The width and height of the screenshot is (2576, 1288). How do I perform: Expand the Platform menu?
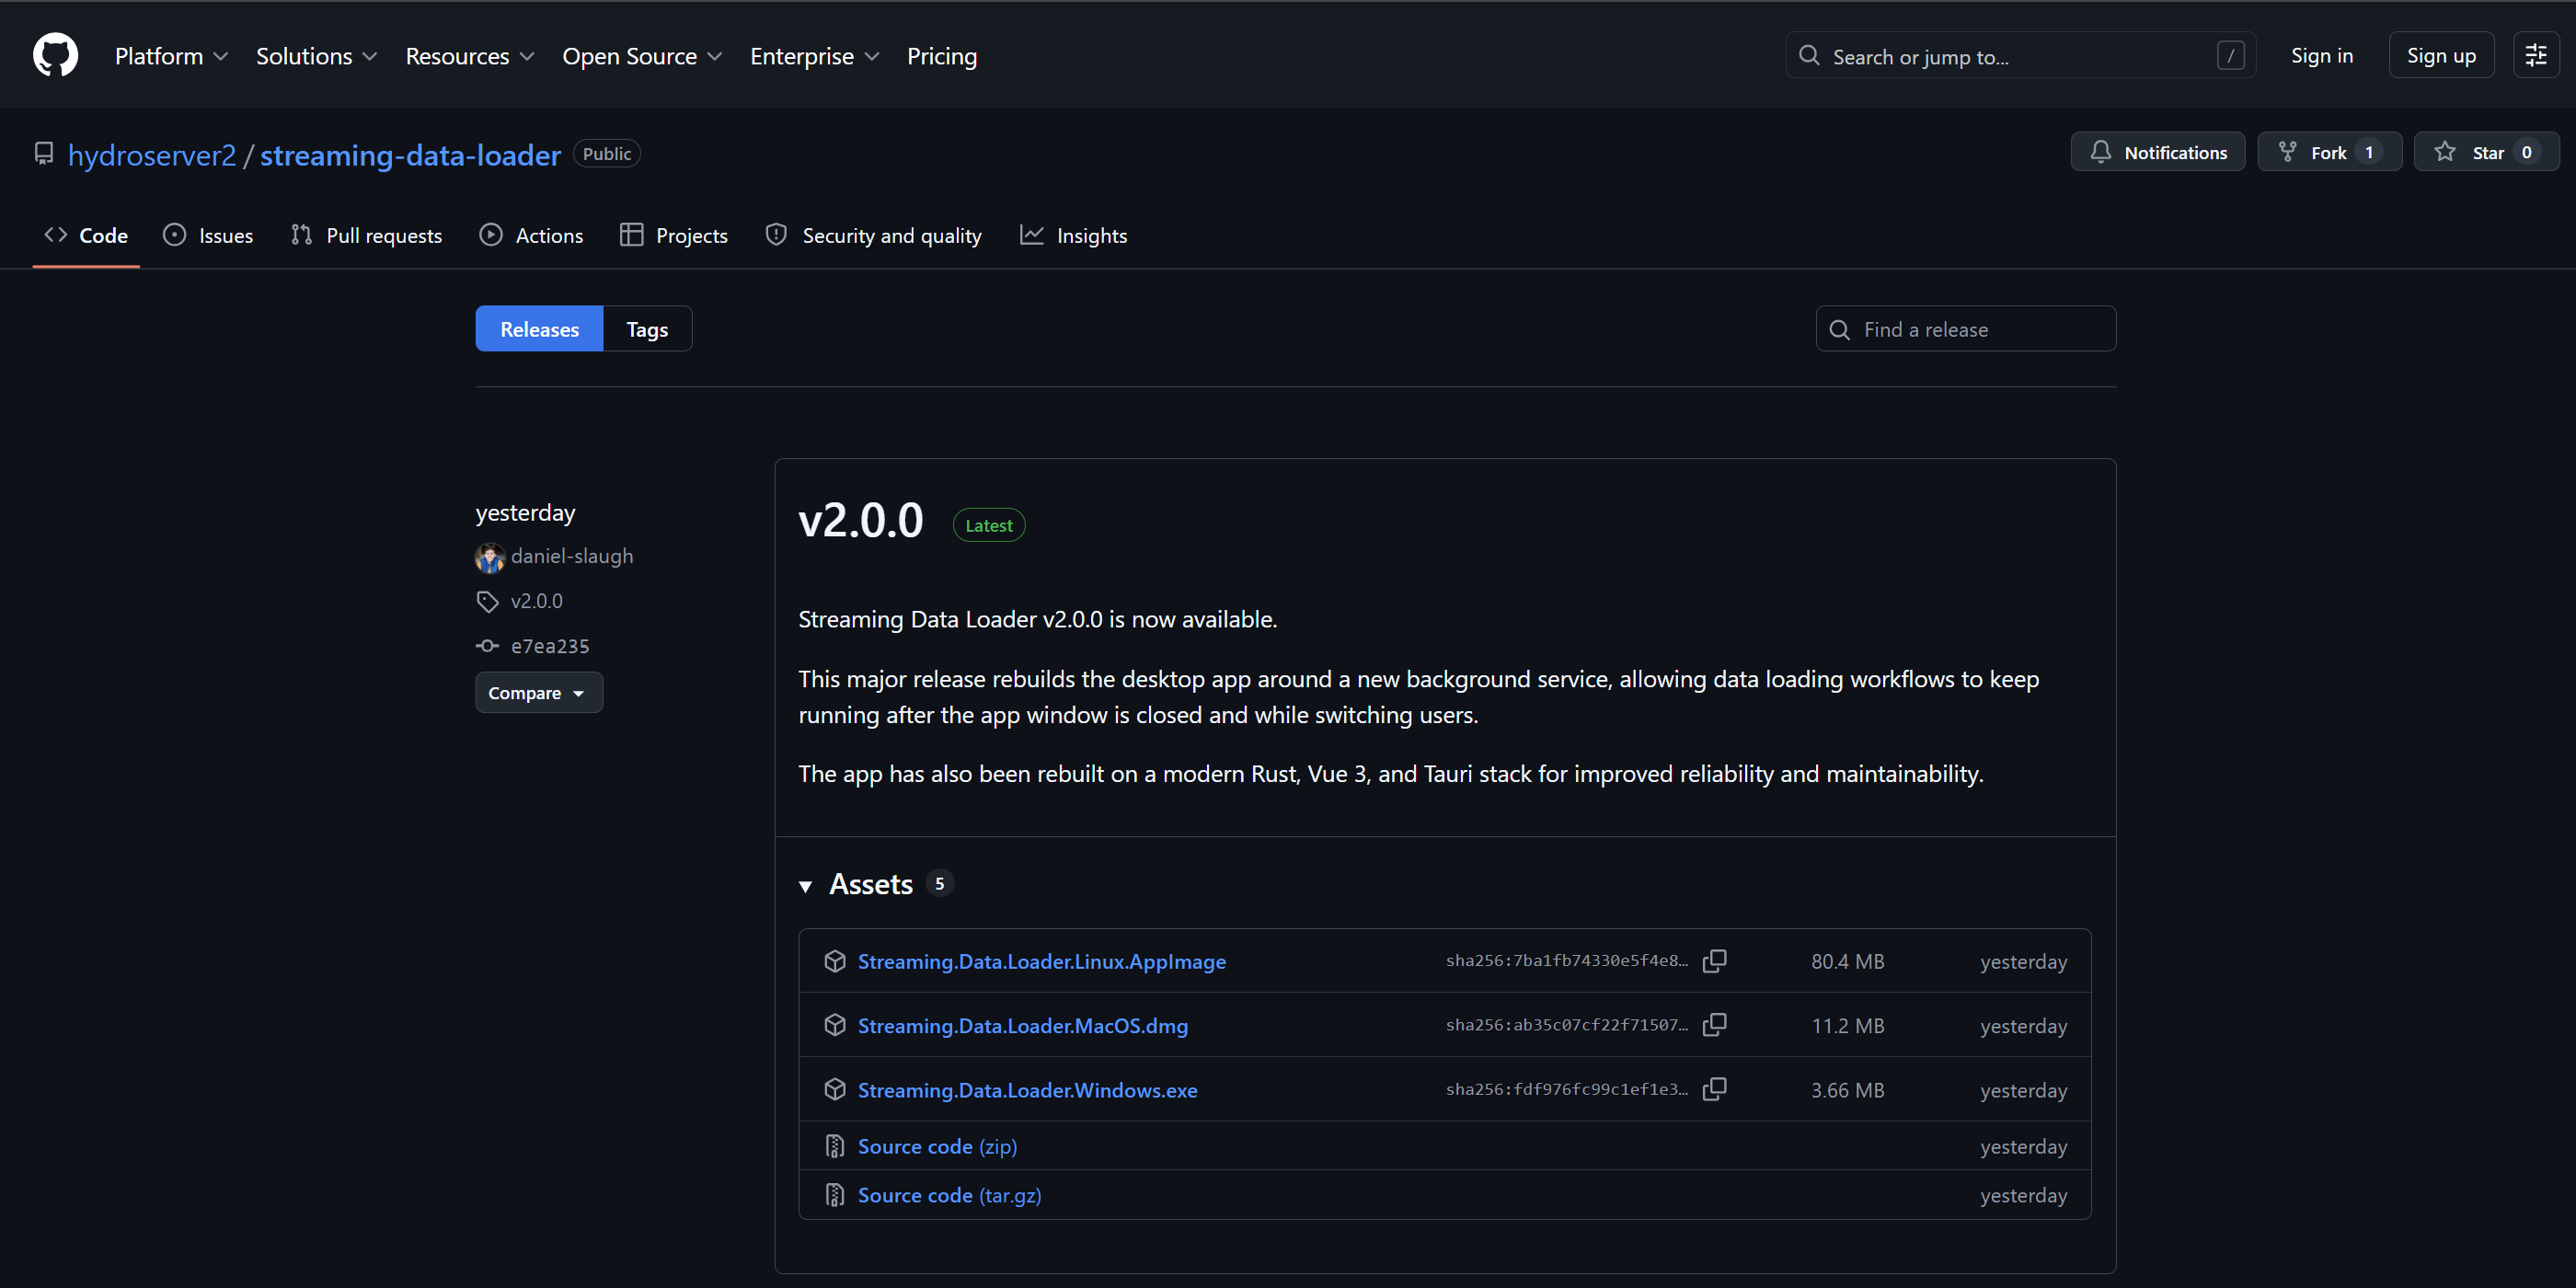pyautogui.click(x=171, y=56)
